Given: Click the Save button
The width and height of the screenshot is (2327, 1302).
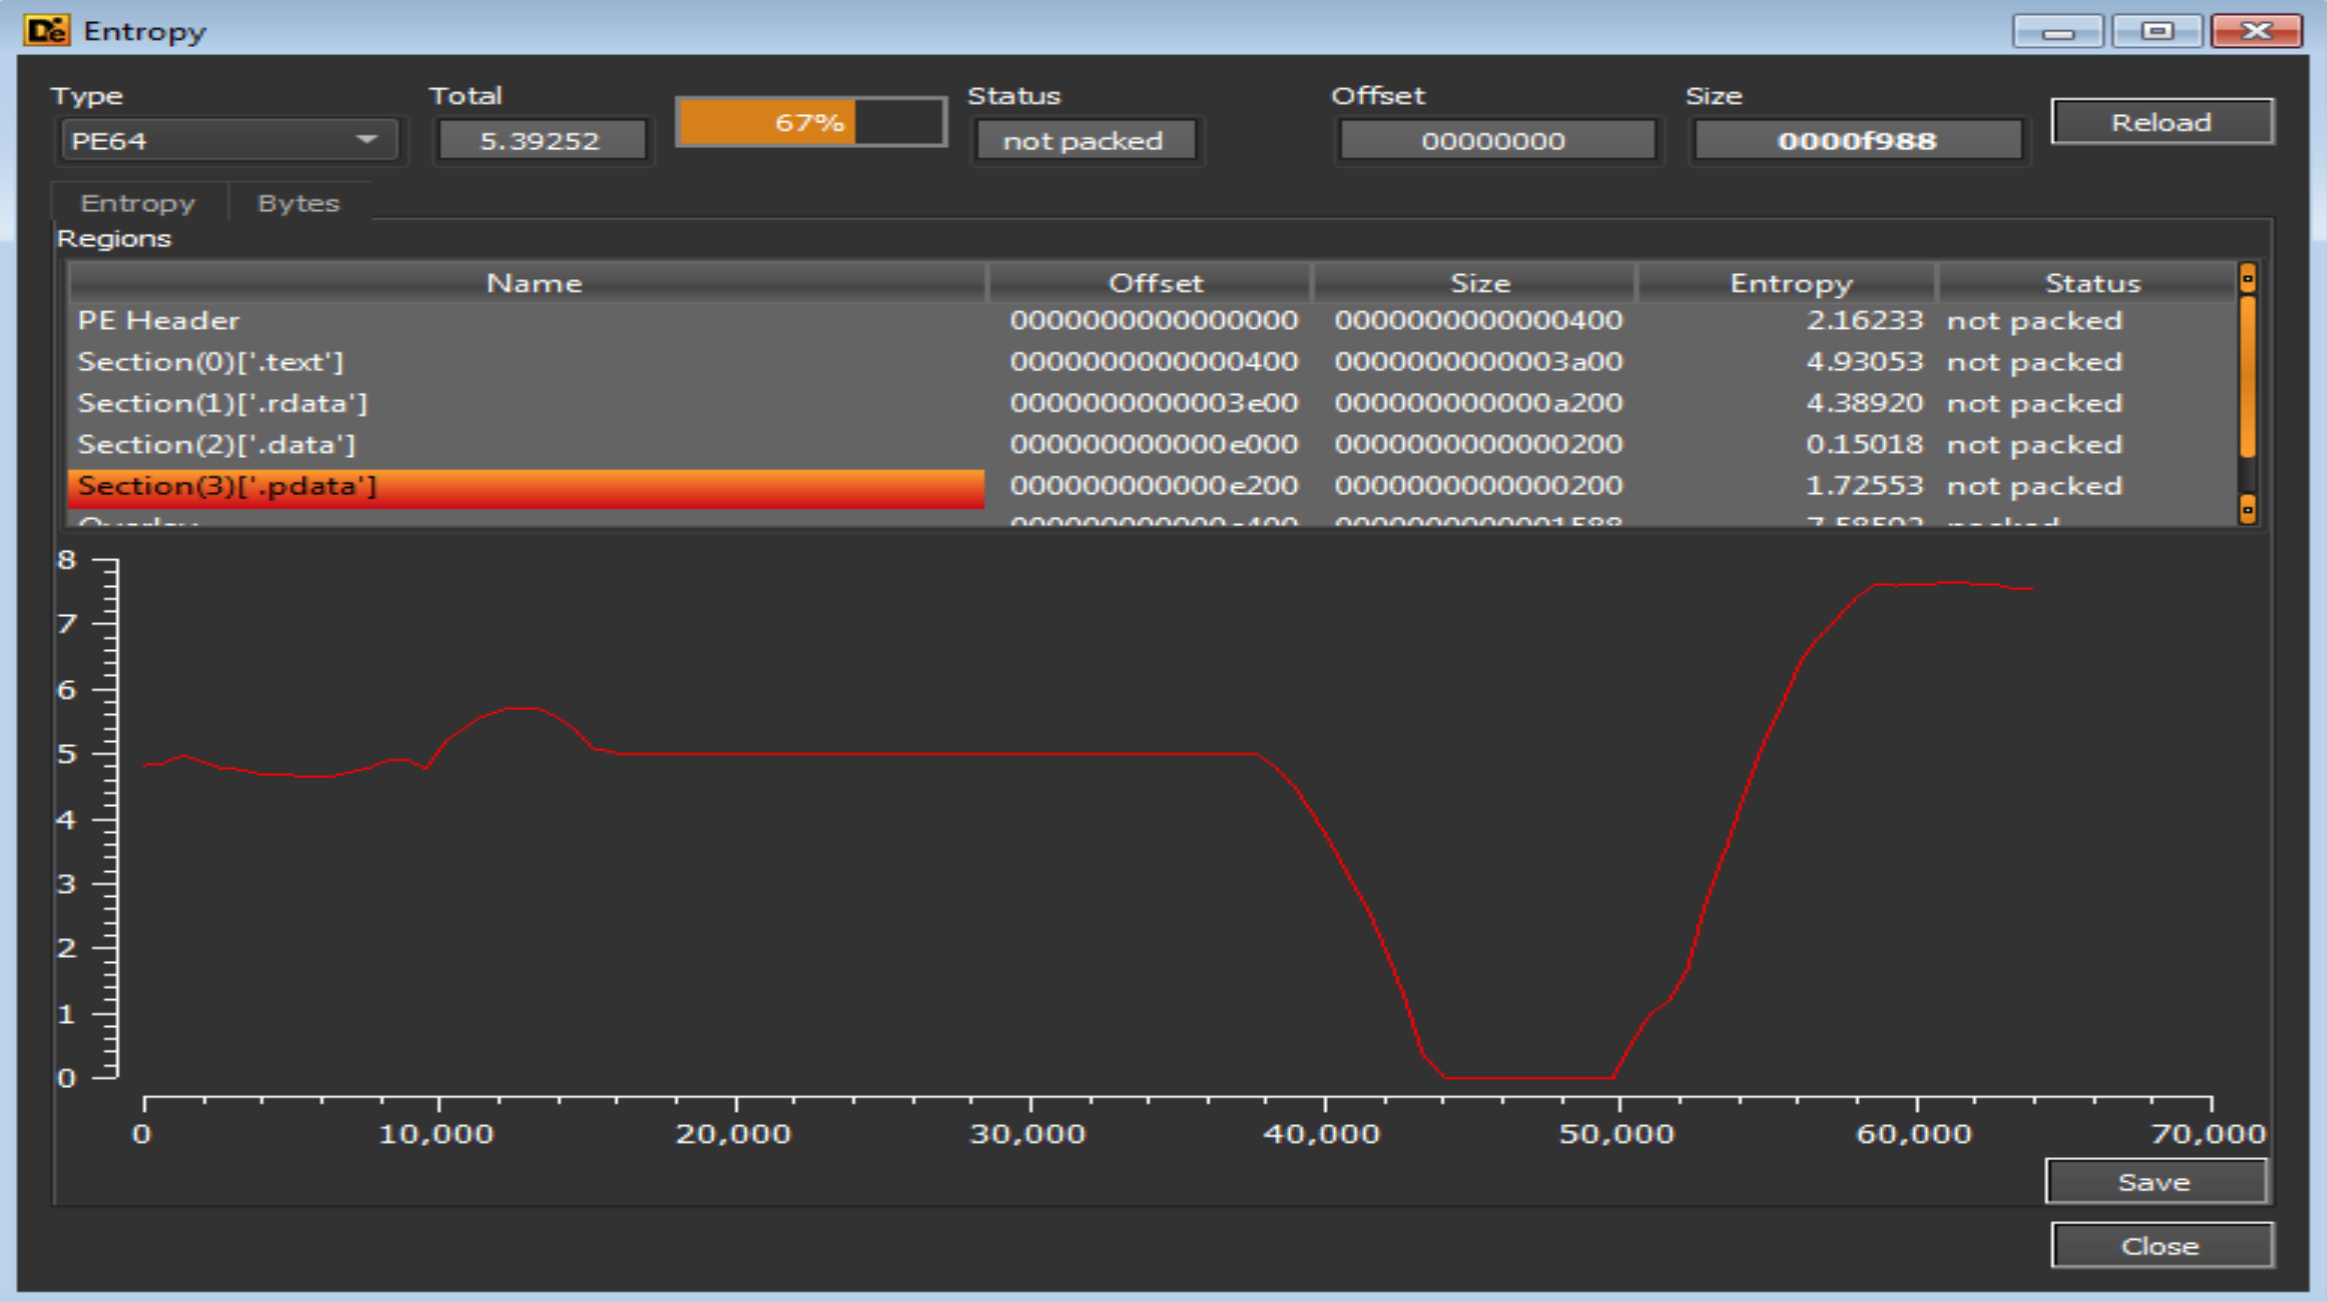Looking at the screenshot, I should [2155, 1182].
